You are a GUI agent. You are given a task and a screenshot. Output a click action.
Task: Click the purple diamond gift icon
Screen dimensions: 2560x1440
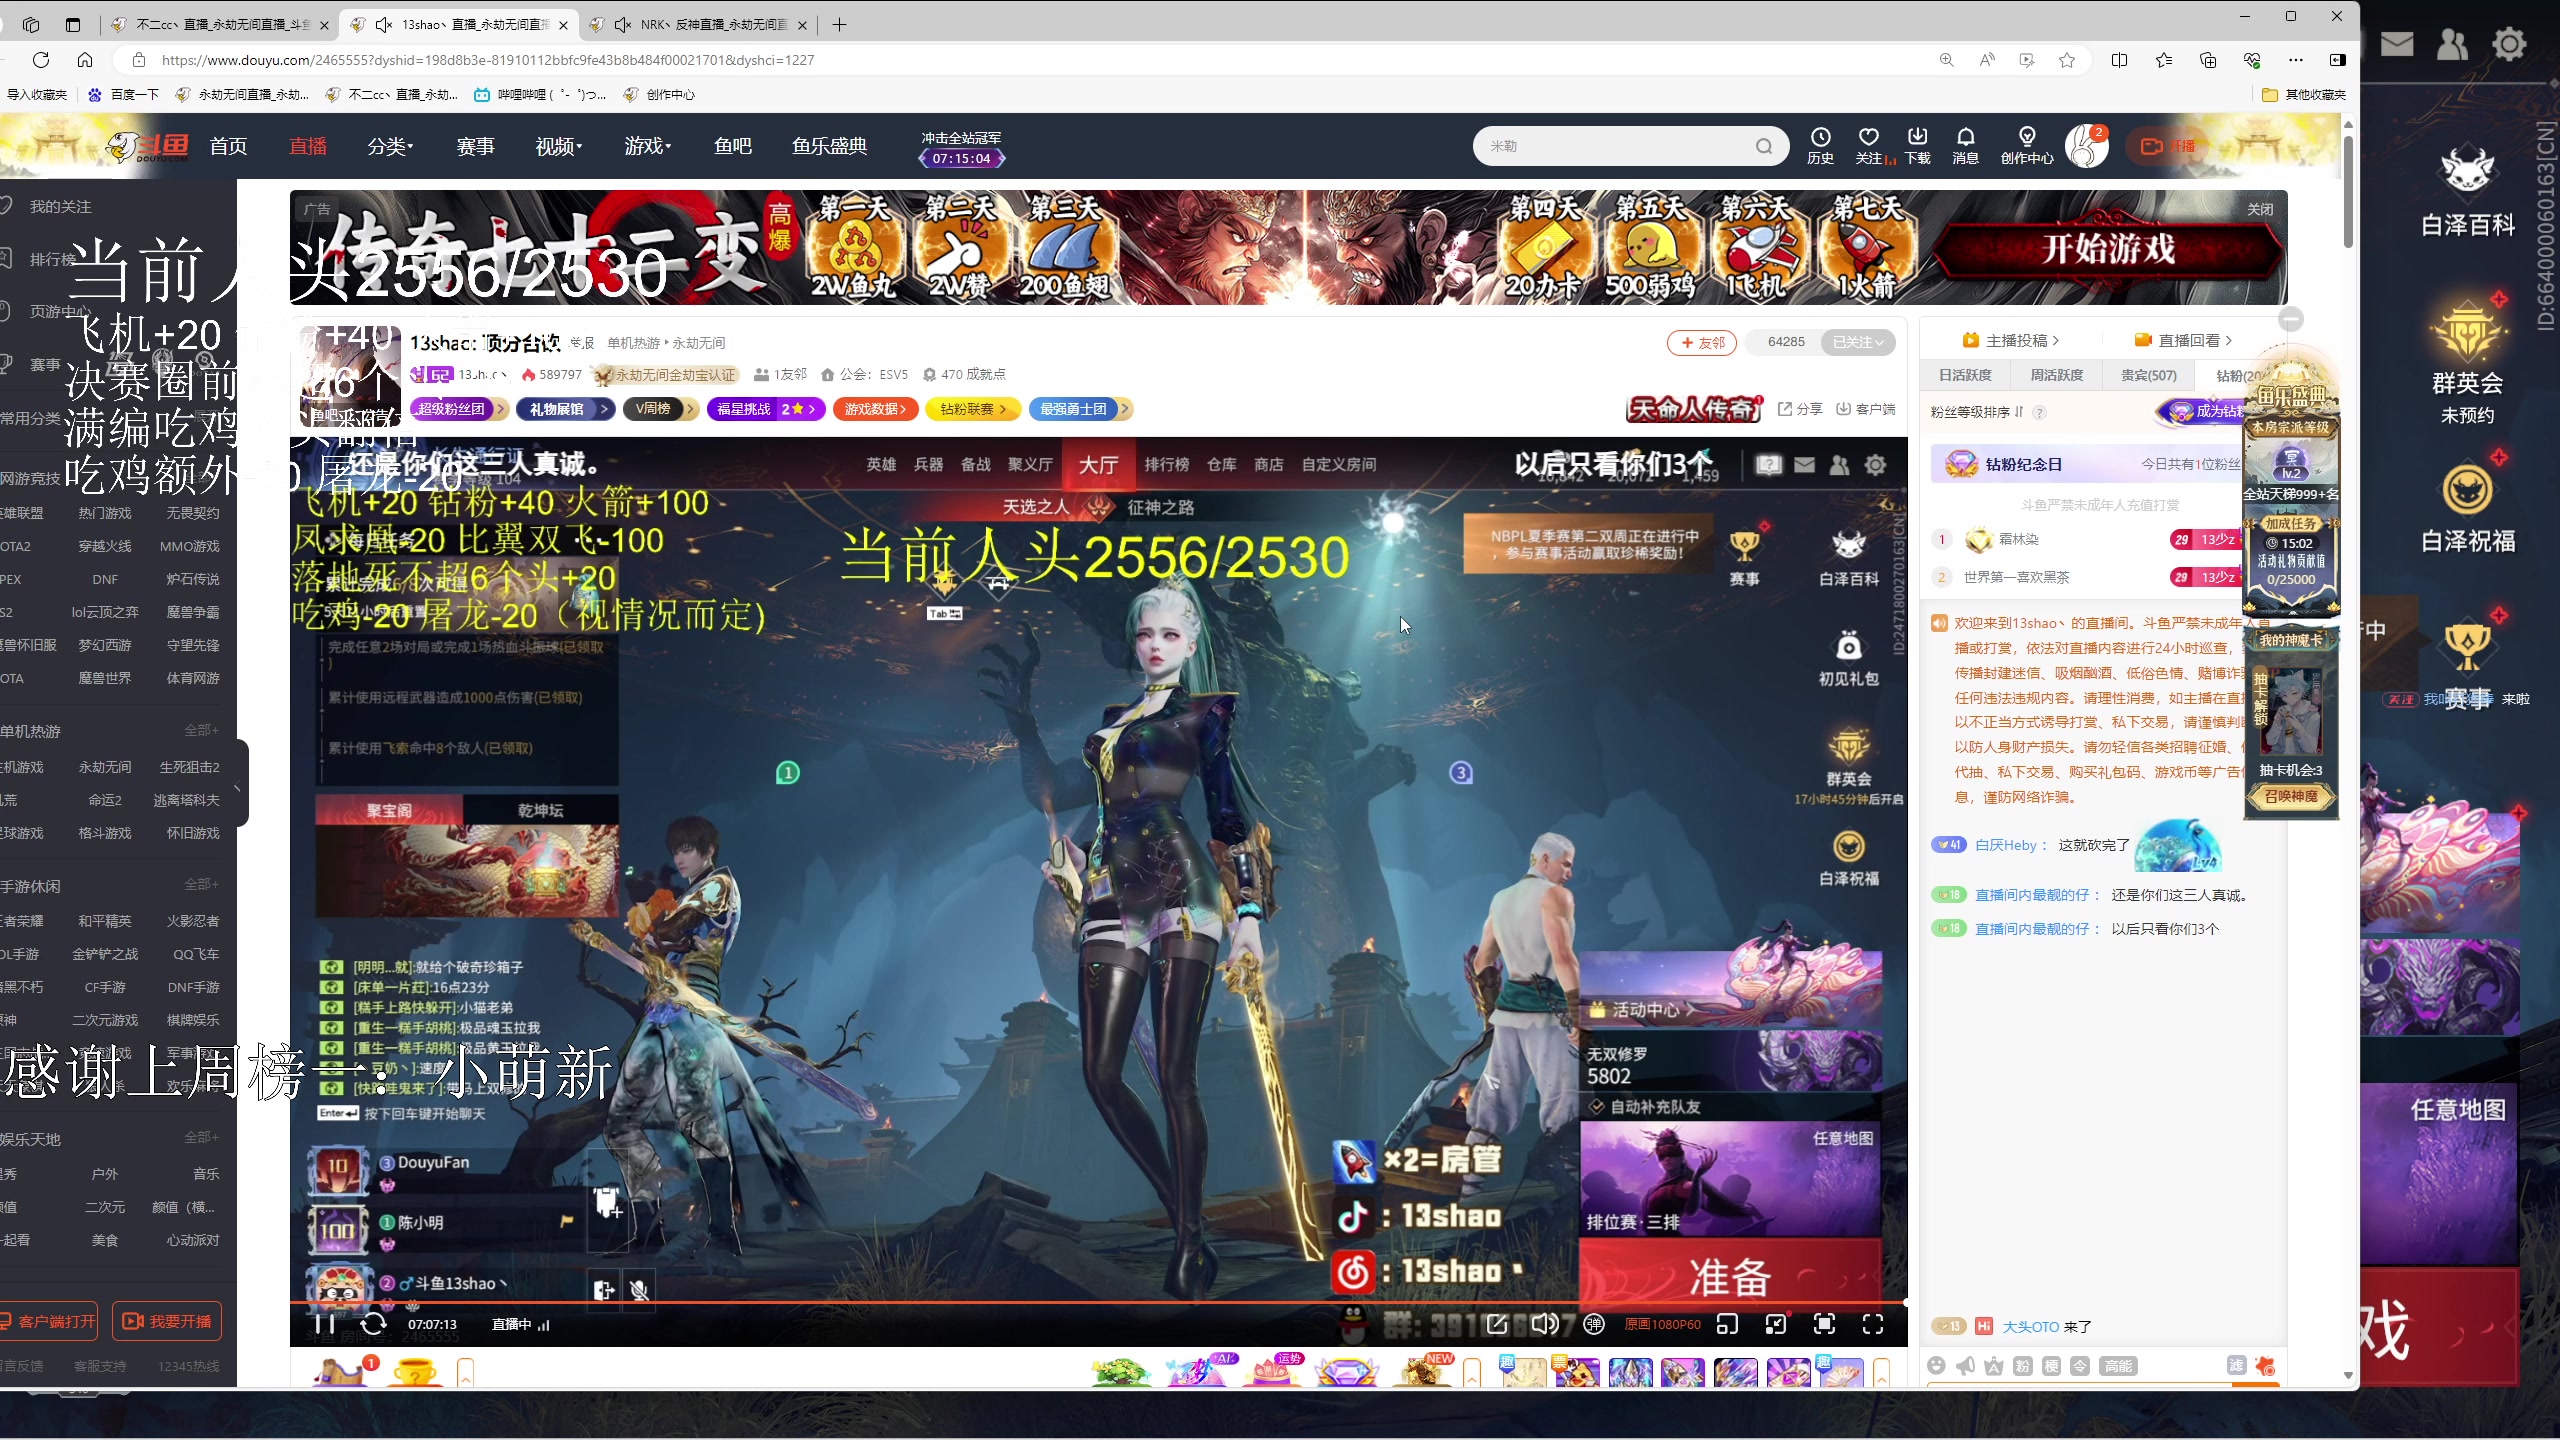coord(1347,1372)
